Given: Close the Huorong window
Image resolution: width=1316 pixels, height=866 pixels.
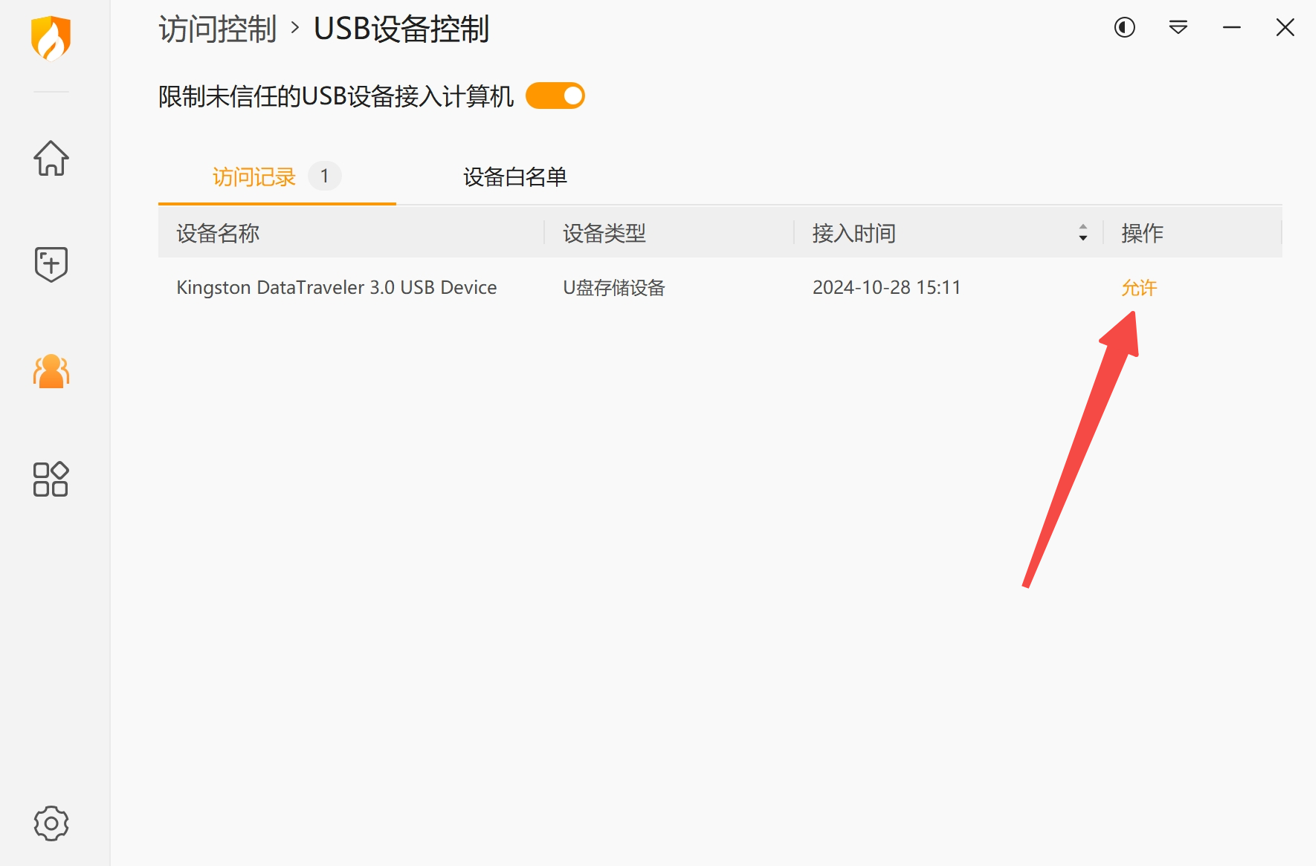Looking at the screenshot, I should [1285, 28].
